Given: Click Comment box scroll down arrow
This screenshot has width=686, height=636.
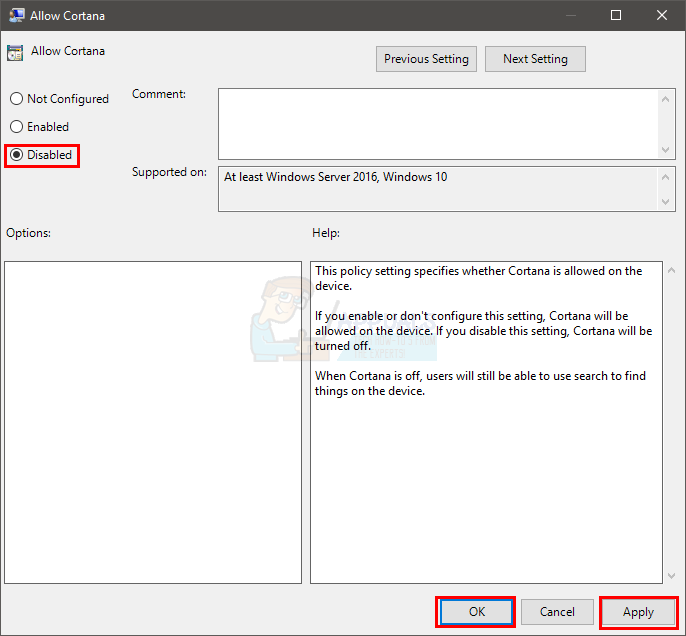Looking at the screenshot, I should [x=665, y=150].
